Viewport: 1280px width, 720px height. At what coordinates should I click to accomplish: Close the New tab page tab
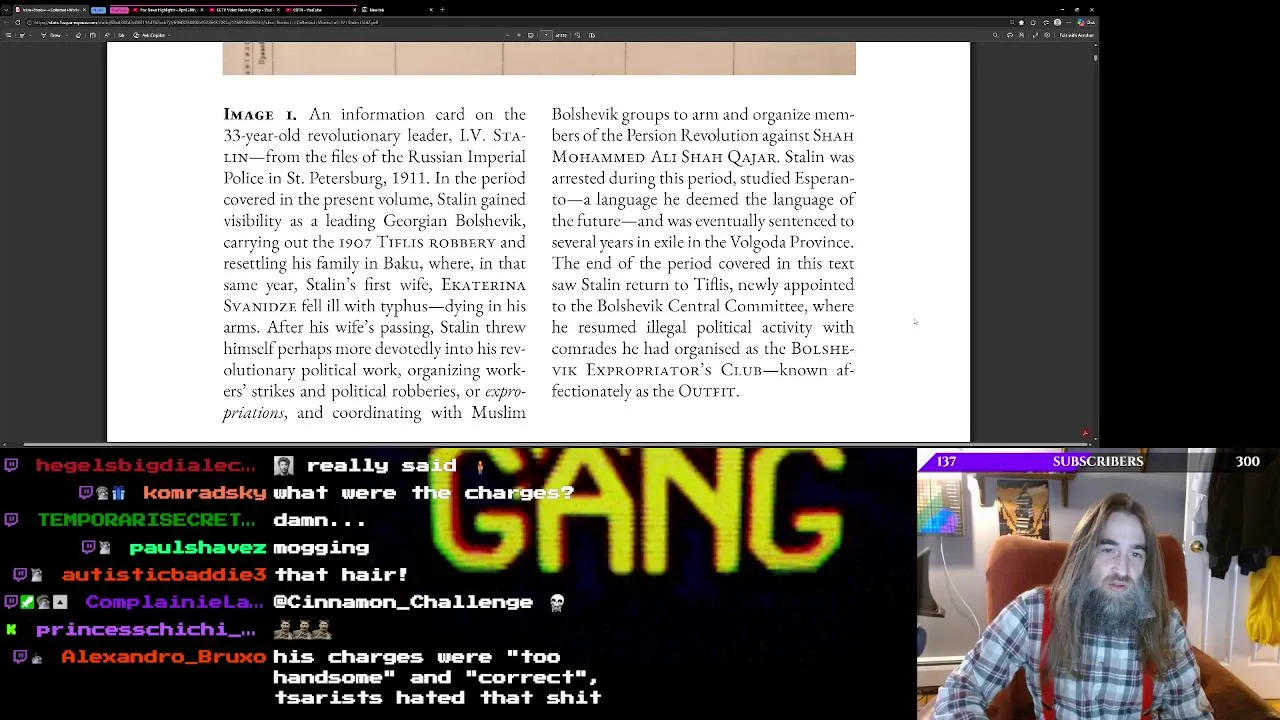click(431, 9)
